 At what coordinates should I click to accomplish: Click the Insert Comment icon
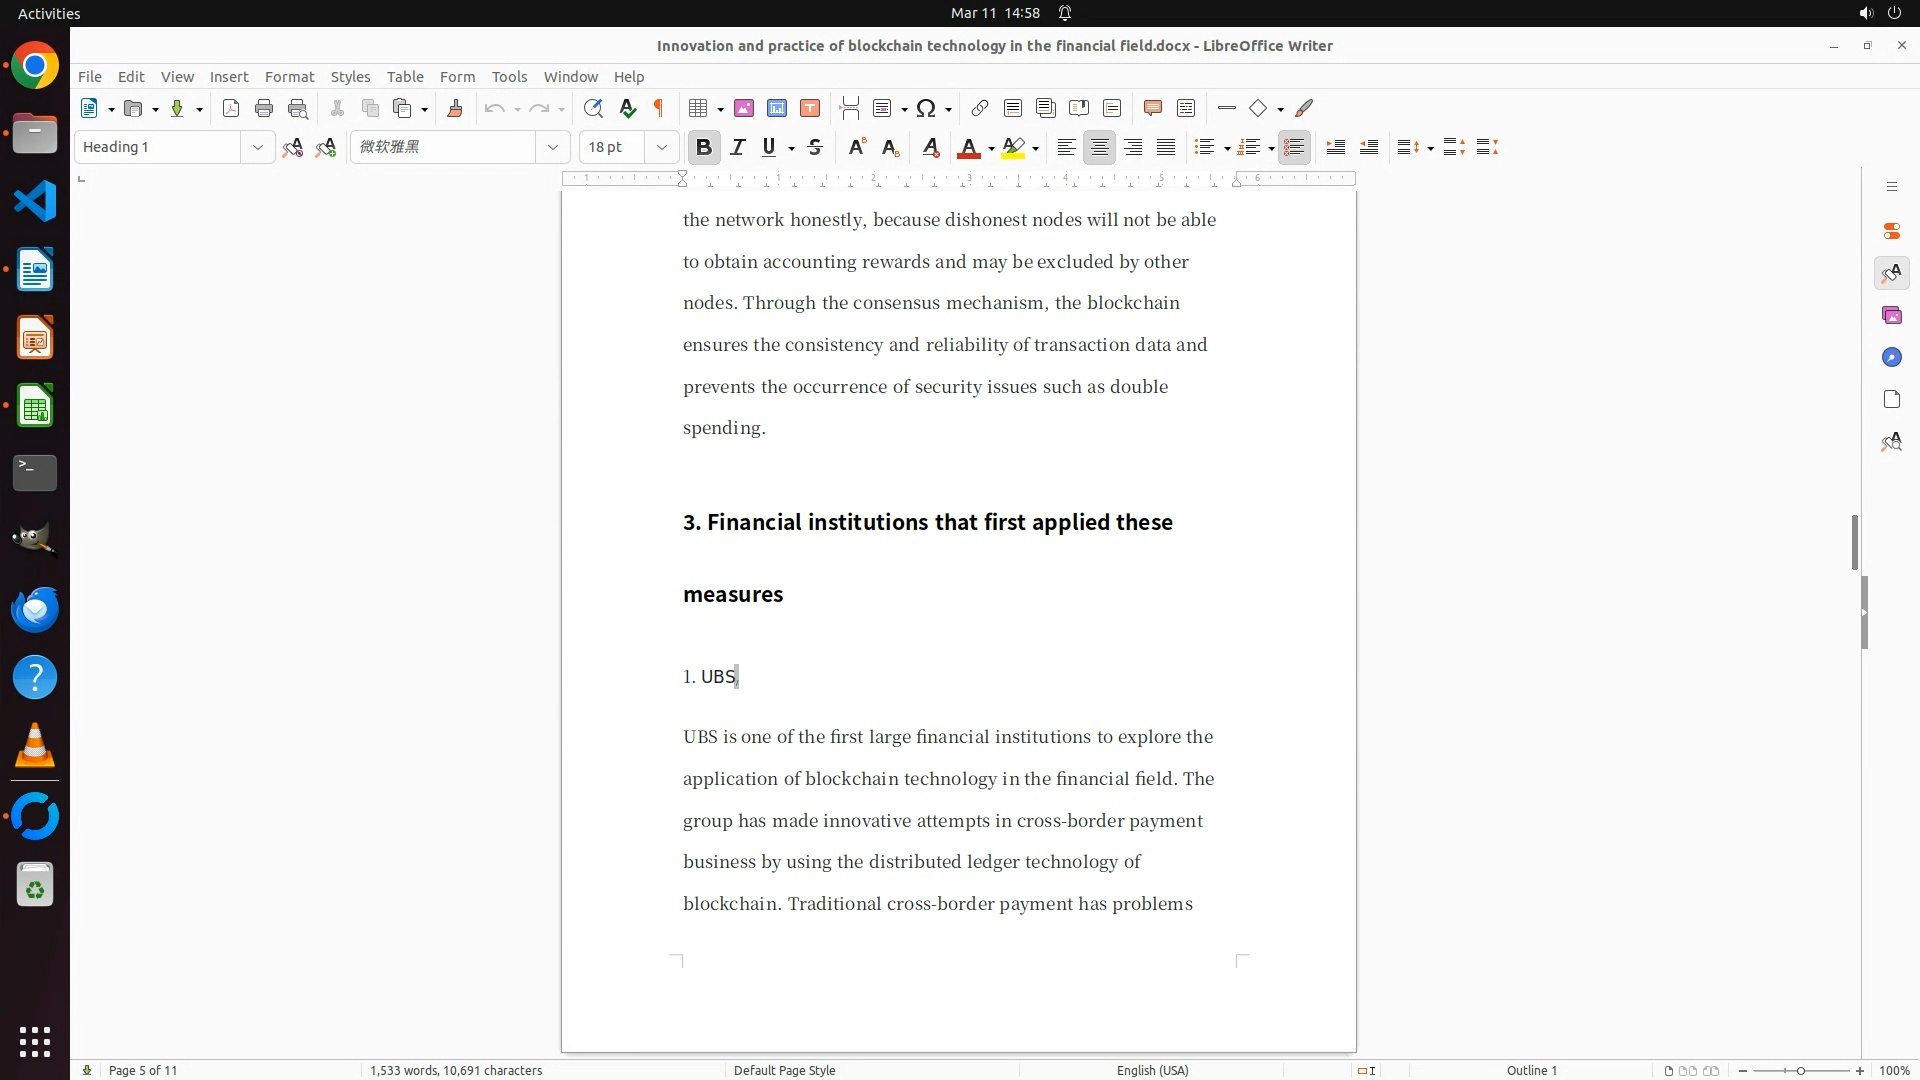tap(1152, 109)
